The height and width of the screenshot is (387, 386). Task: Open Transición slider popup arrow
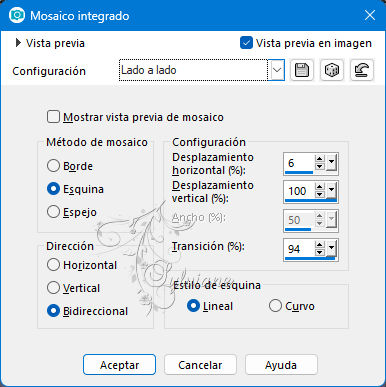coord(331,249)
